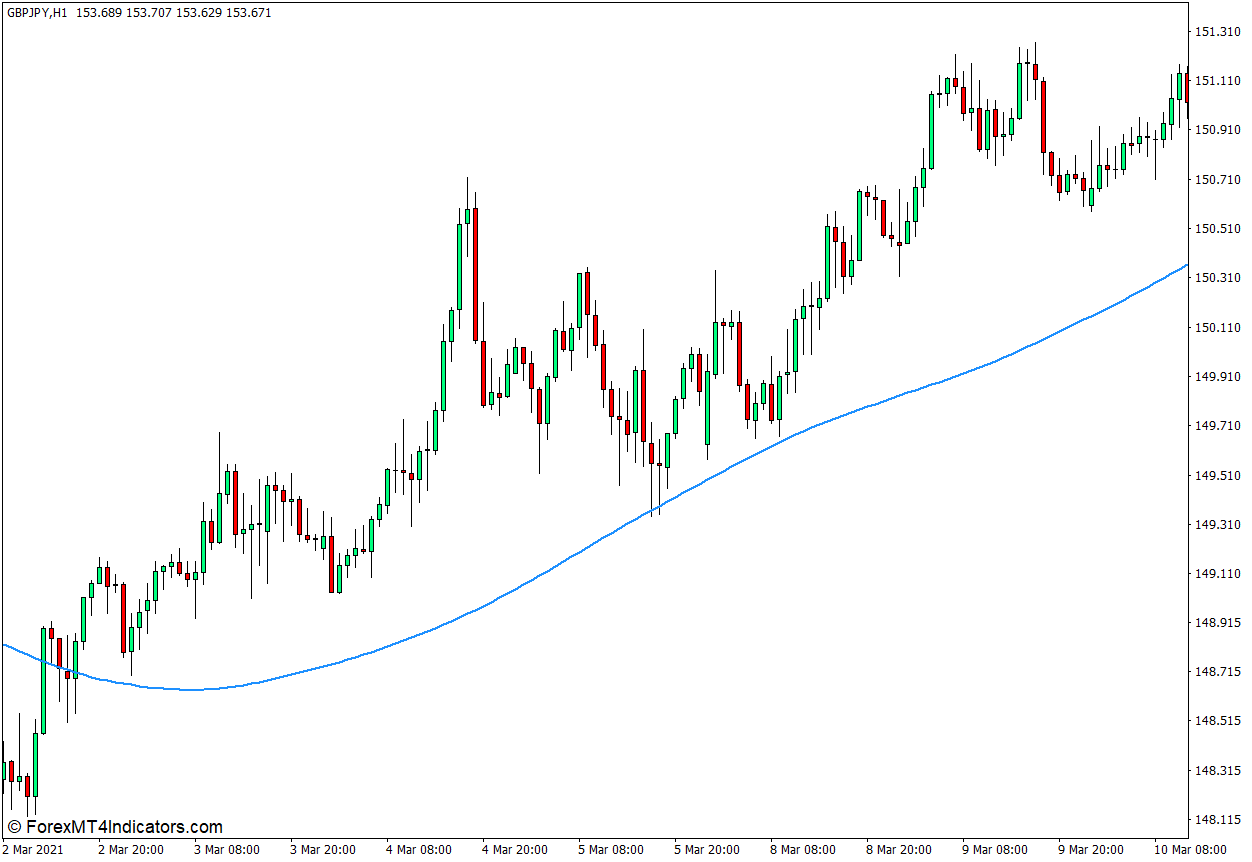Select the 3 Mar 08:00 time marker

[x=228, y=850]
